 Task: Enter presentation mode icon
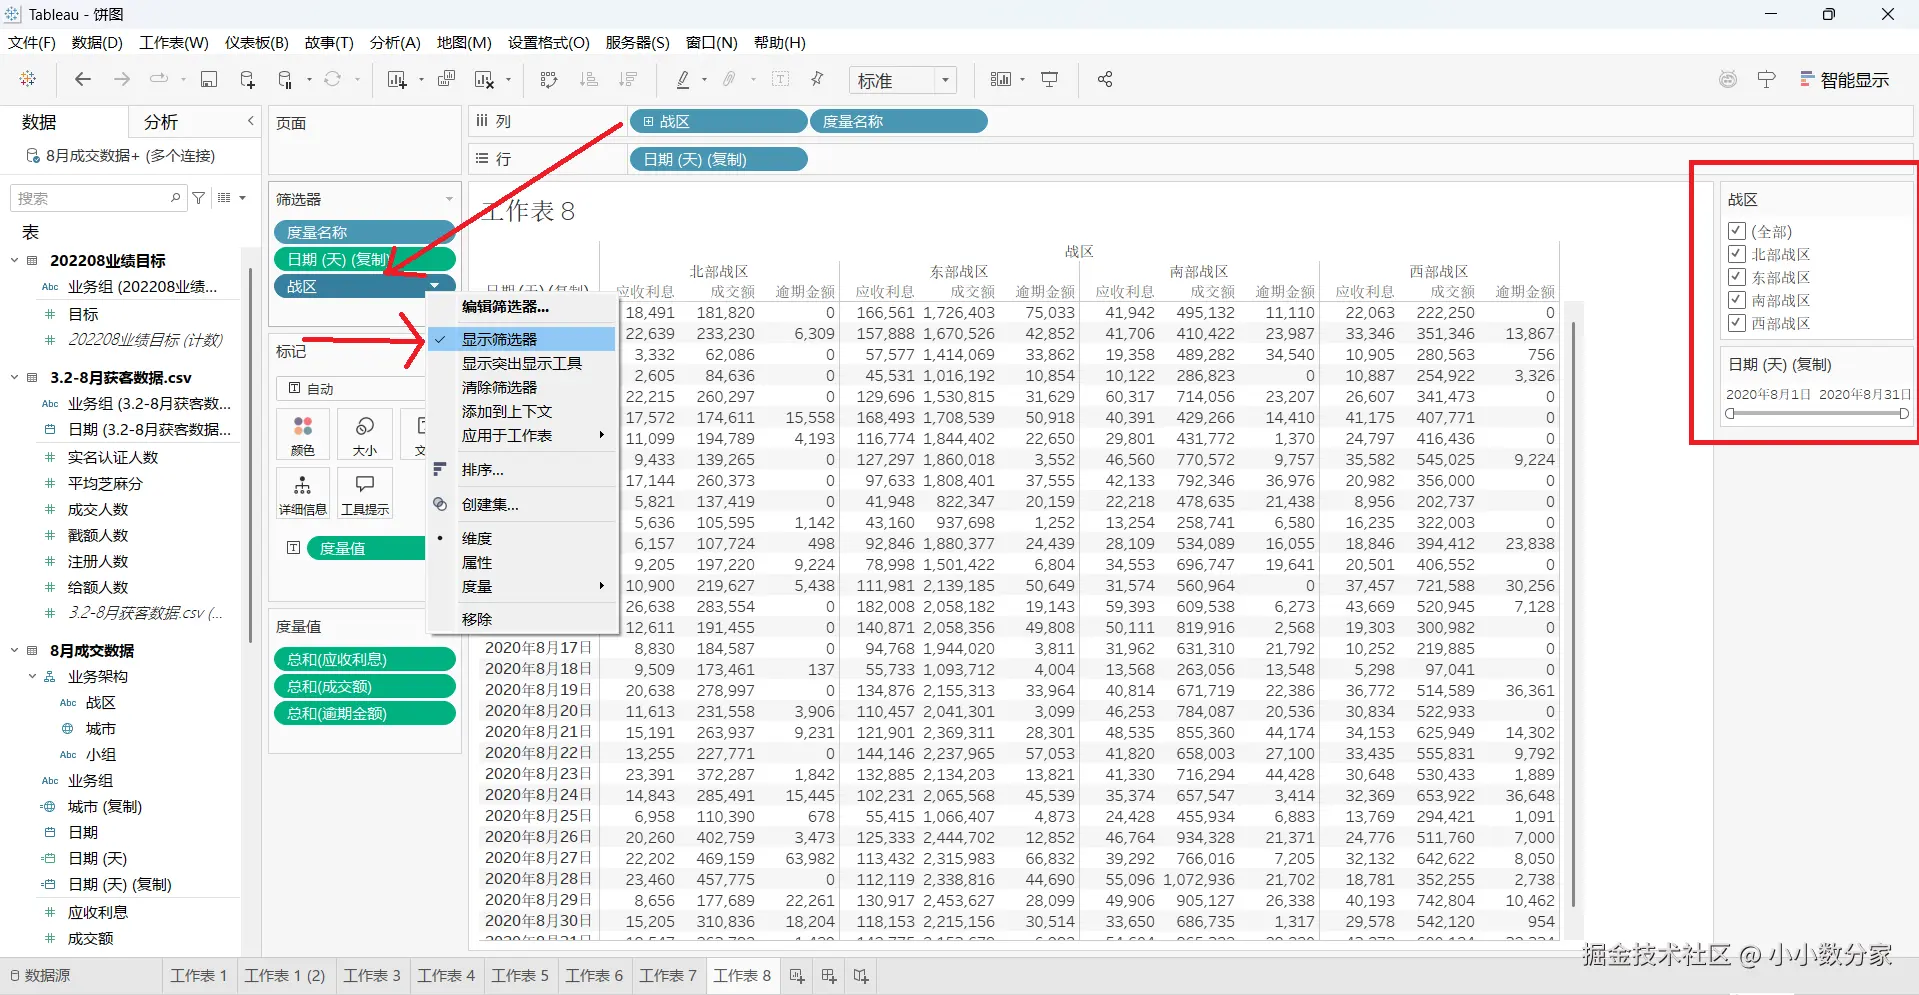(x=1049, y=79)
